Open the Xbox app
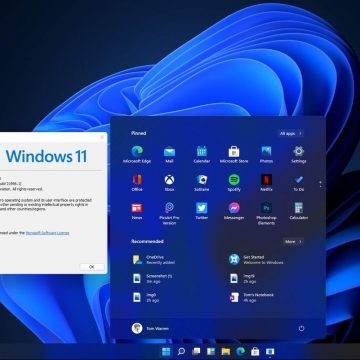This screenshot has width=360, height=360. point(169,183)
